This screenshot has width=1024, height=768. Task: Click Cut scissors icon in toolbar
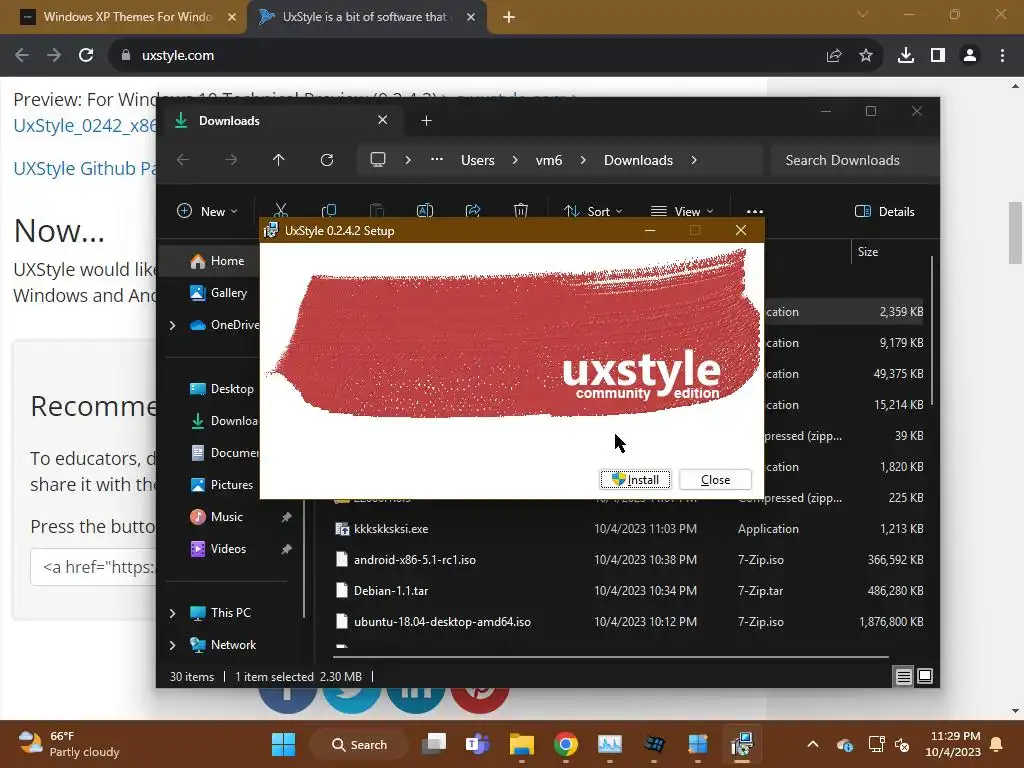pos(281,210)
